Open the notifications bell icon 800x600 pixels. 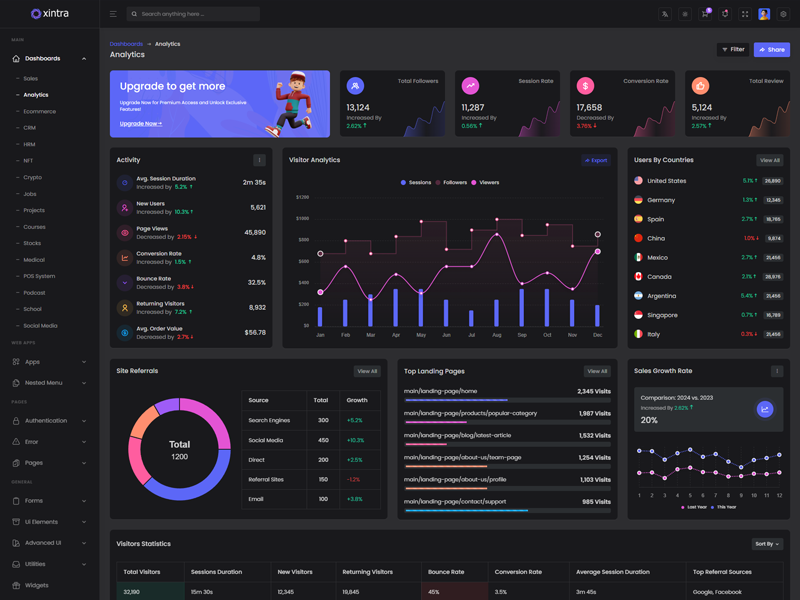725,14
